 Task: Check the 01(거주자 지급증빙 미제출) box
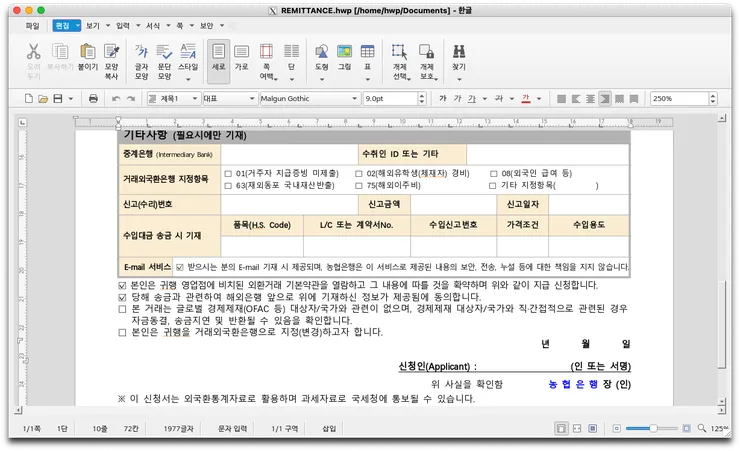pos(228,174)
